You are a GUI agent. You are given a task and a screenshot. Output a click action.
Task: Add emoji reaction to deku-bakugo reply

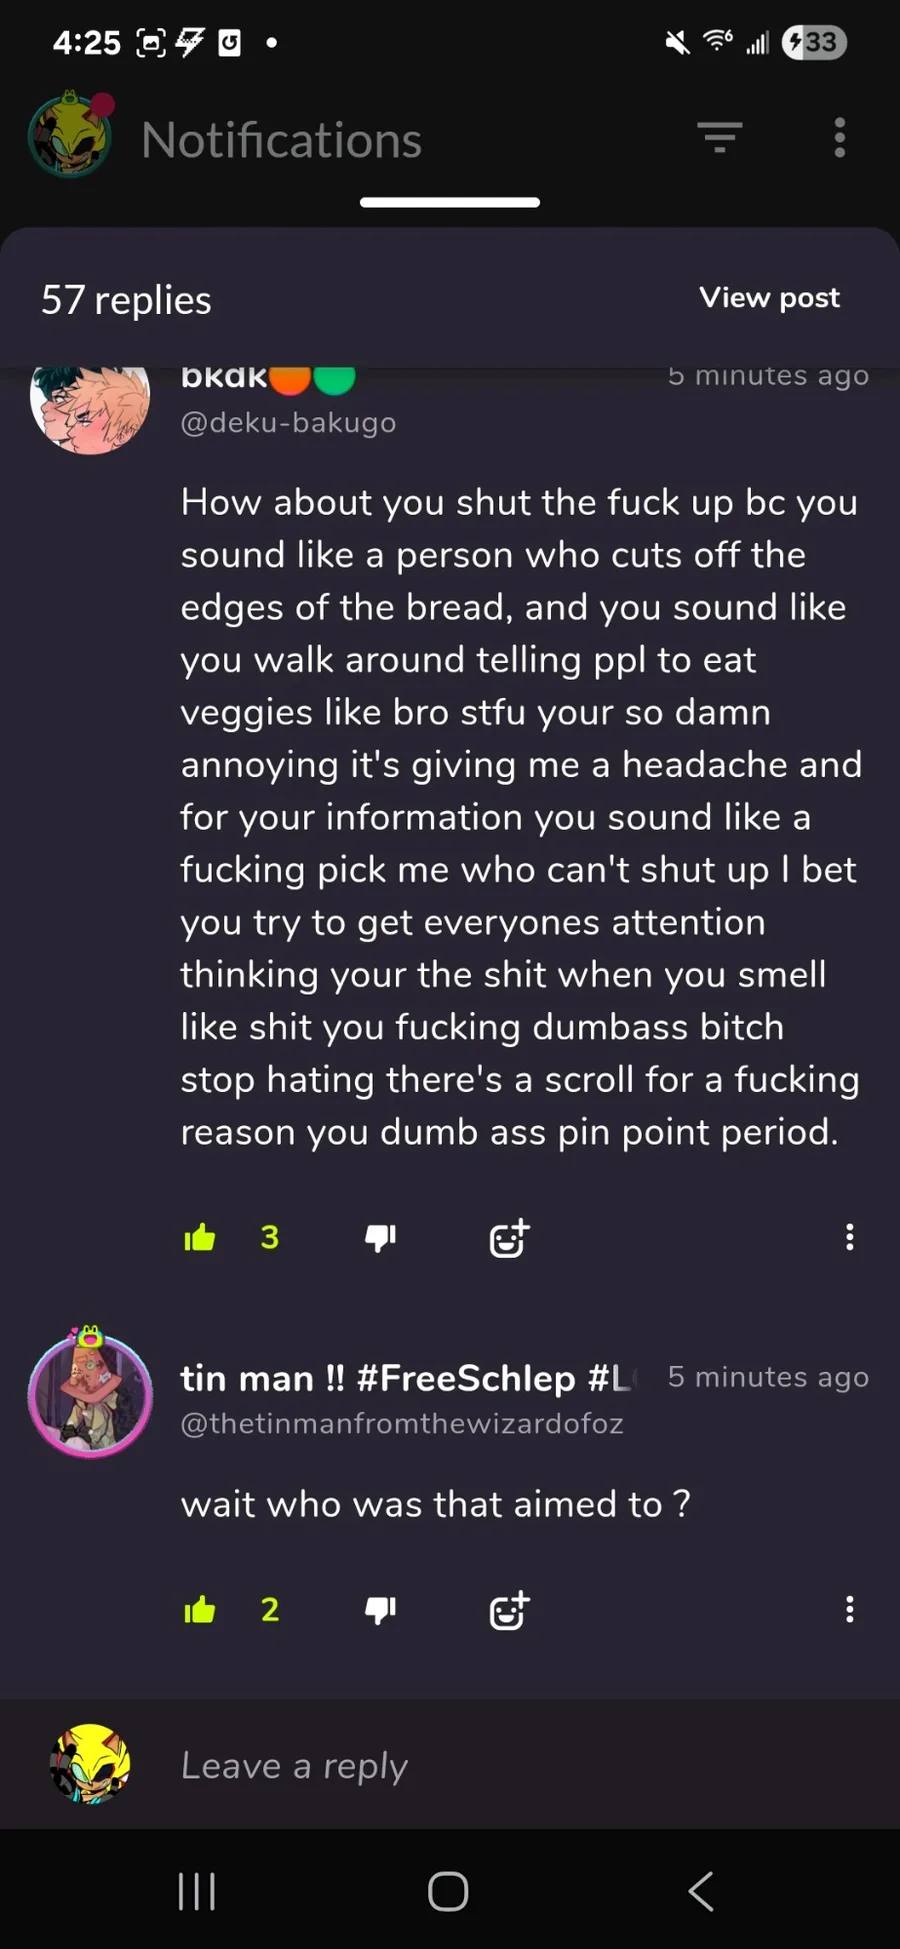click(509, 1238)
